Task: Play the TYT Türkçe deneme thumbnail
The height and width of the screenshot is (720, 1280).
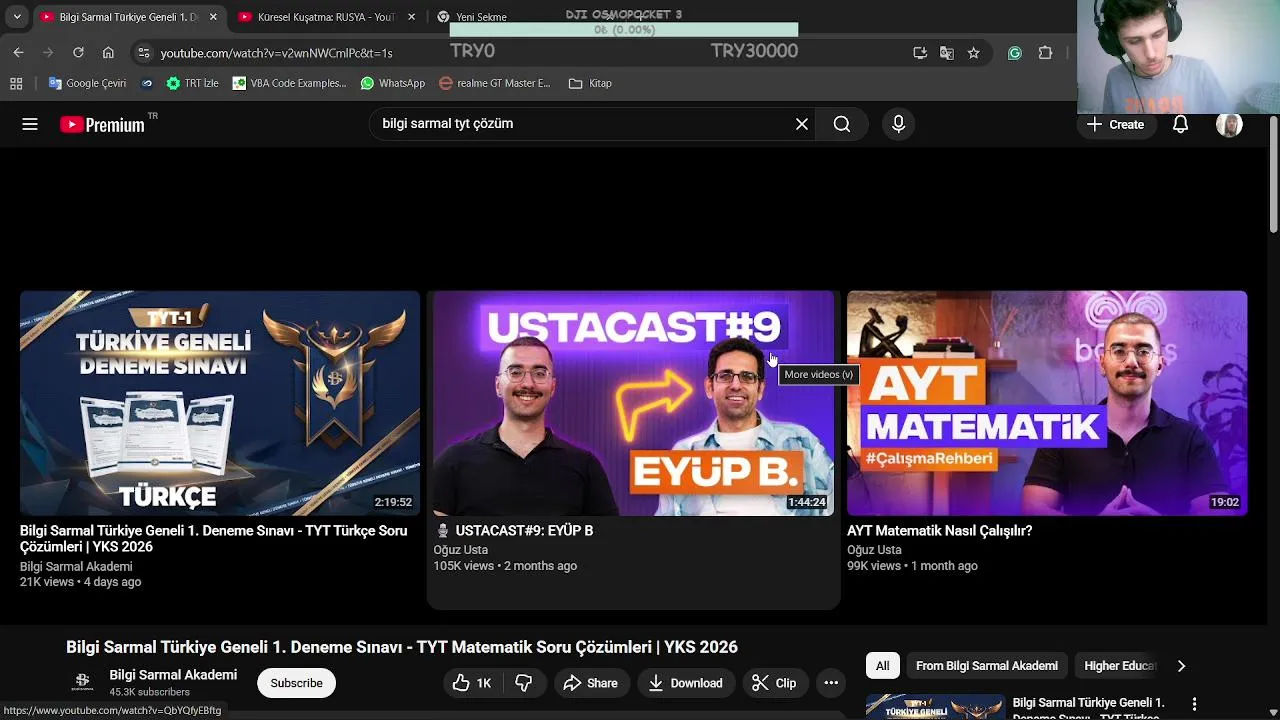Action: pyautogui.click(x=220, y=403)
